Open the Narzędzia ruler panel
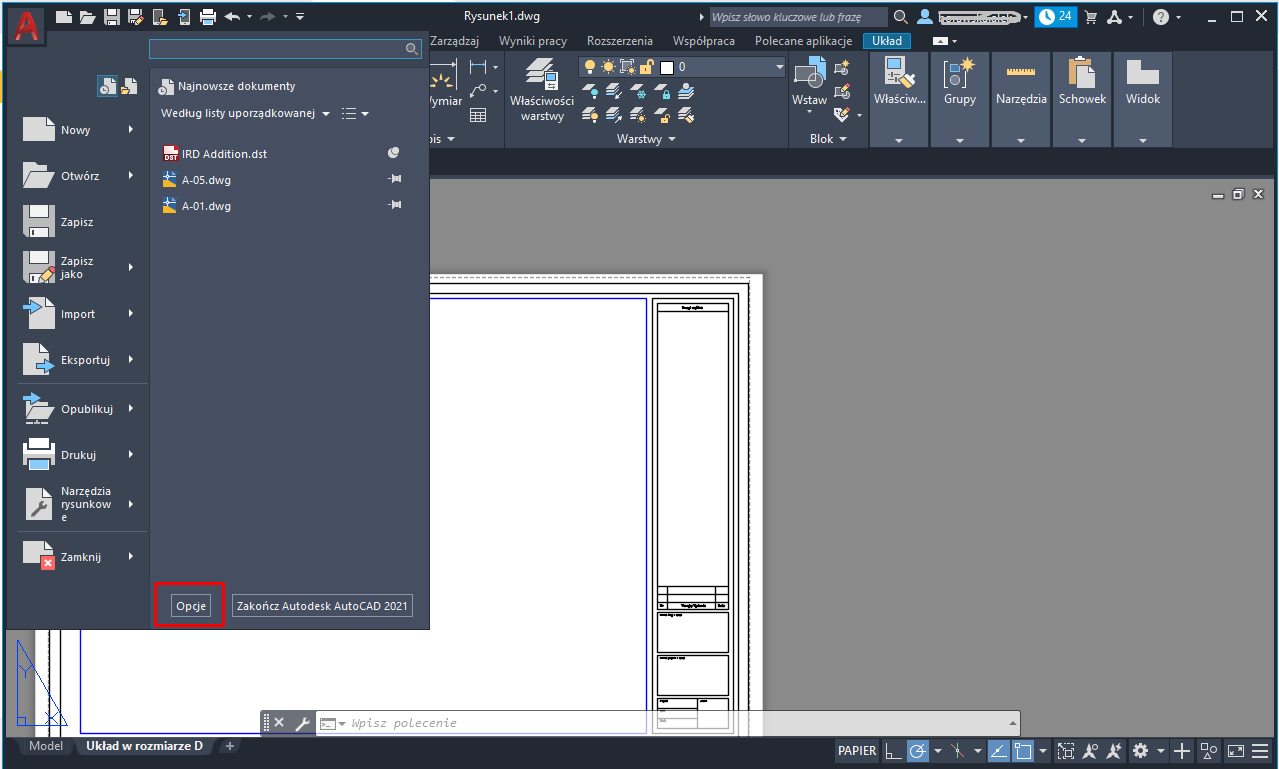The height and width of the screenshot is (769, 1279). pyautogui.click(x=1021, y=100)
